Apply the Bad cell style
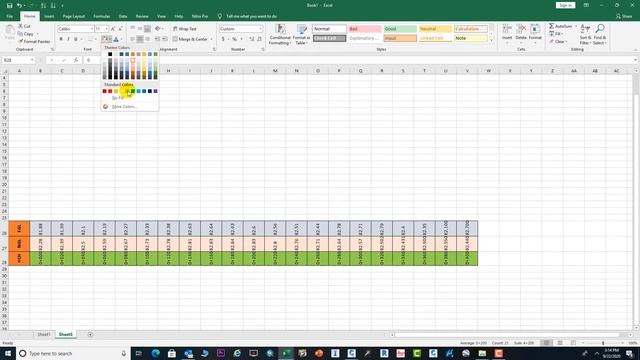640x360 pixels. coord(365,29)
